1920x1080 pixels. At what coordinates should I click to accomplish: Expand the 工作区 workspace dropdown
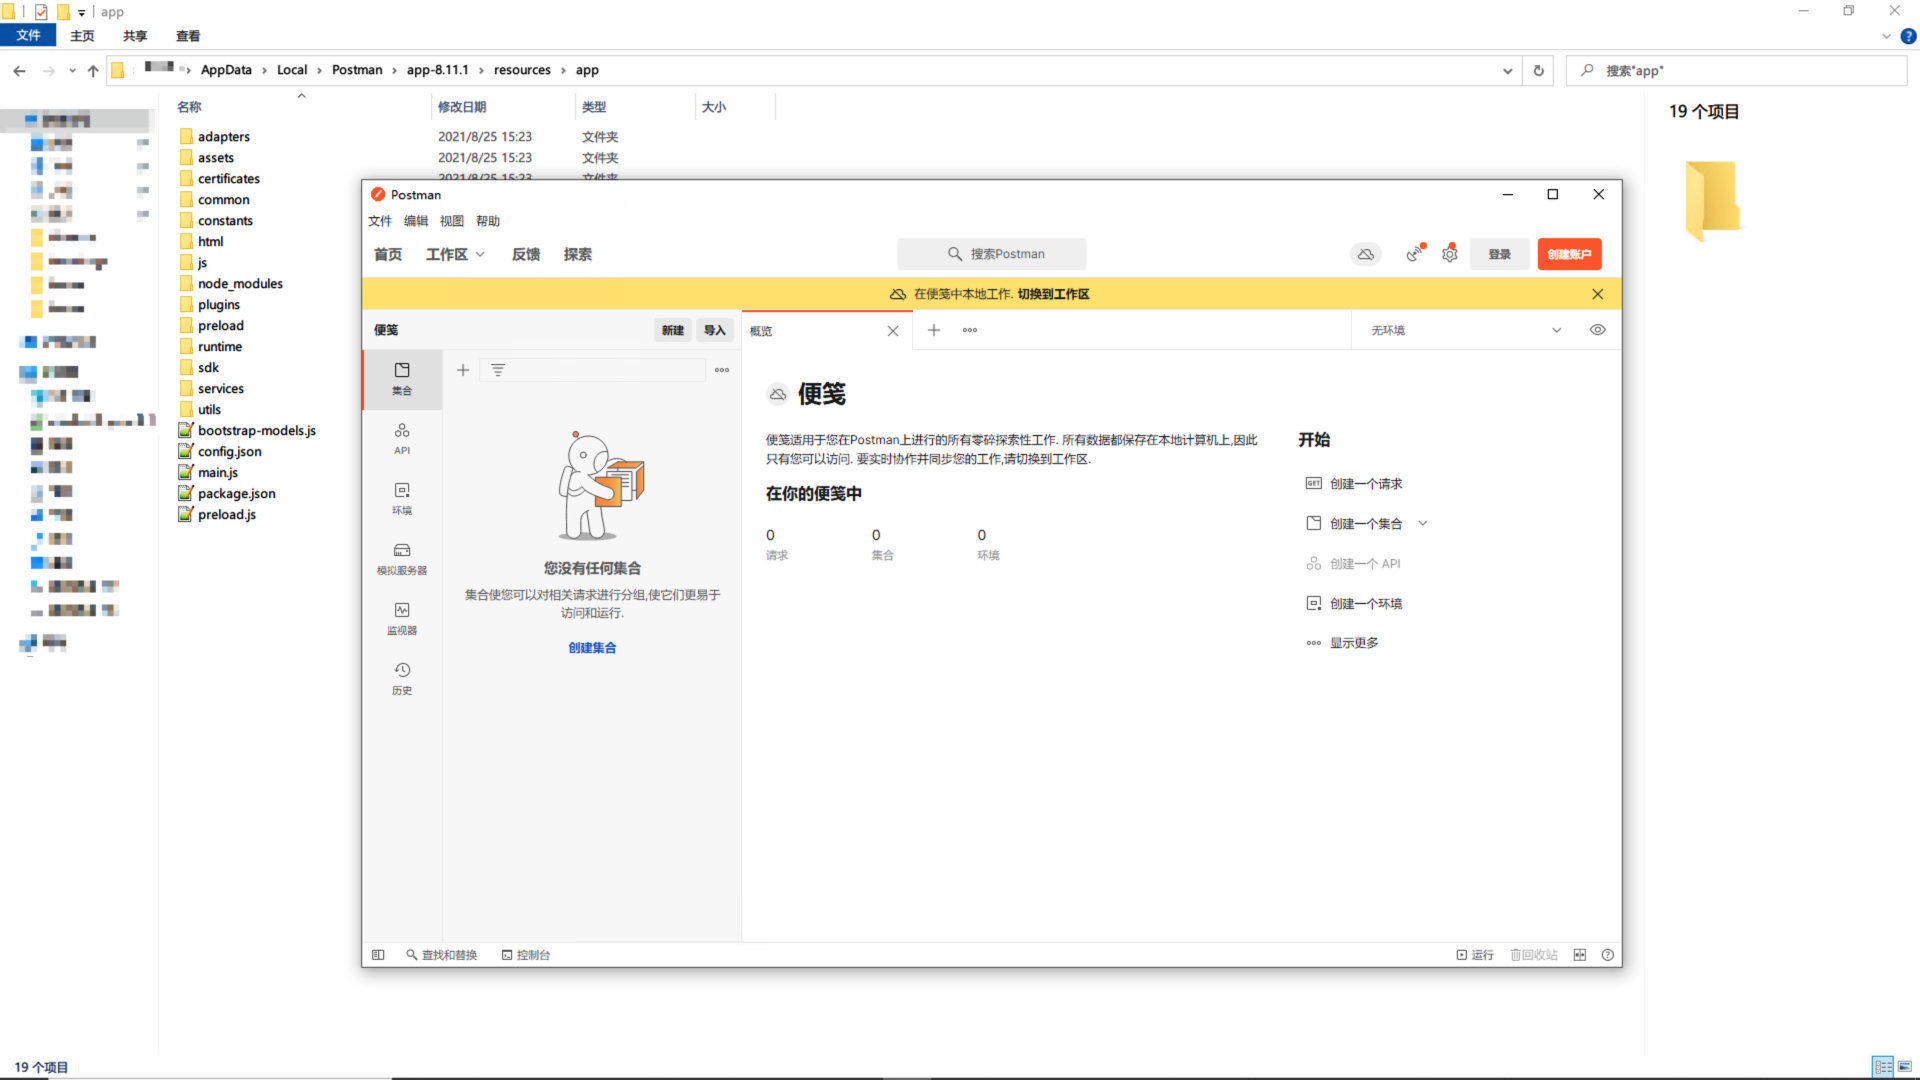(455, 254)
